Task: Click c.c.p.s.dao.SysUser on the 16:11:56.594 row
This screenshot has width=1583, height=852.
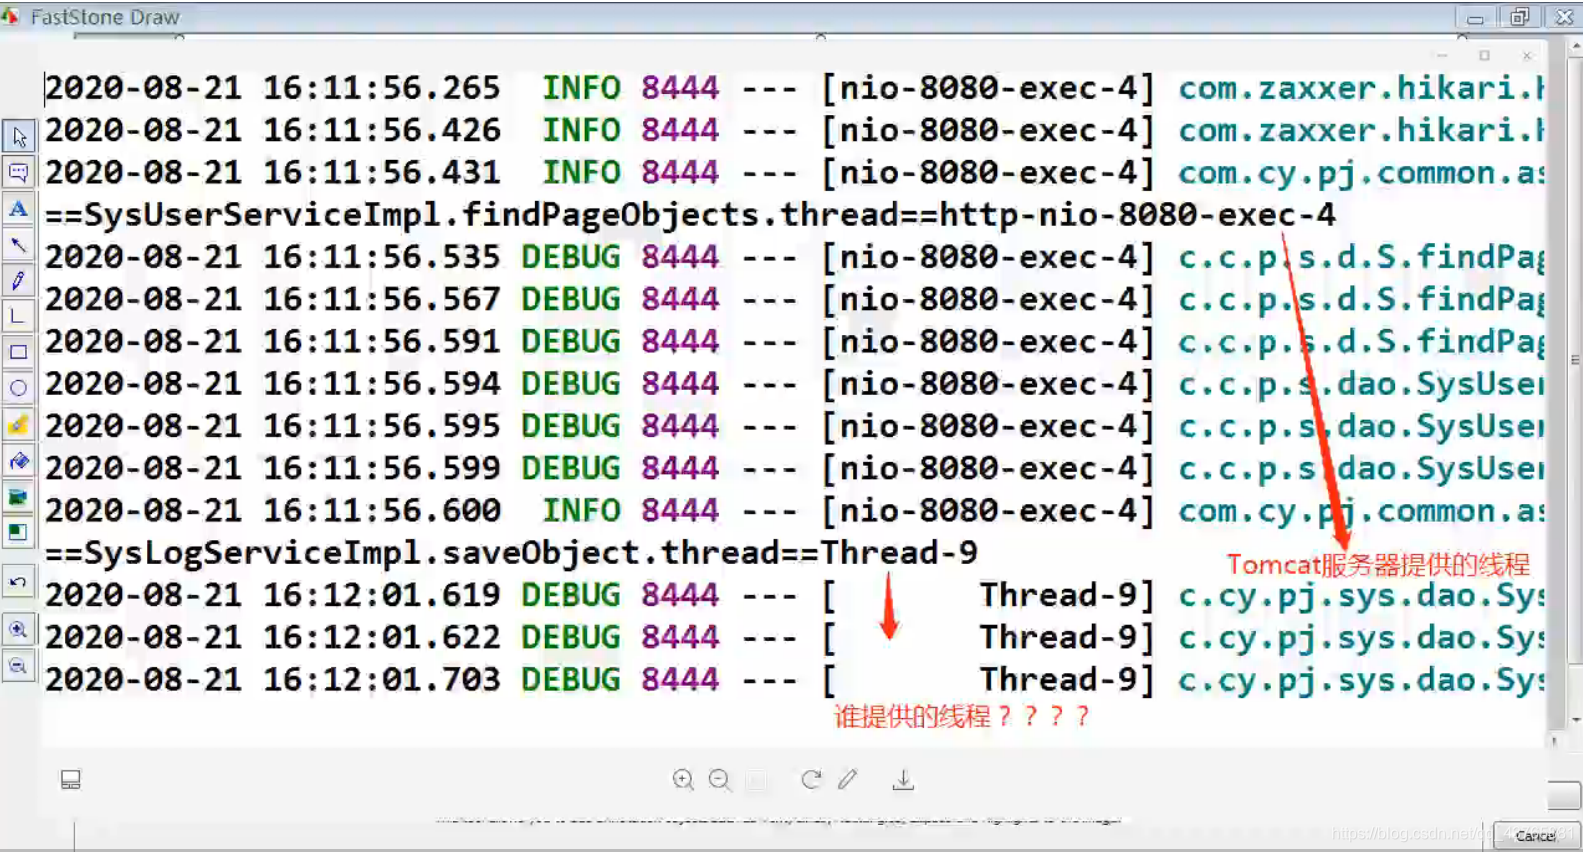Action: point(1361,384)
